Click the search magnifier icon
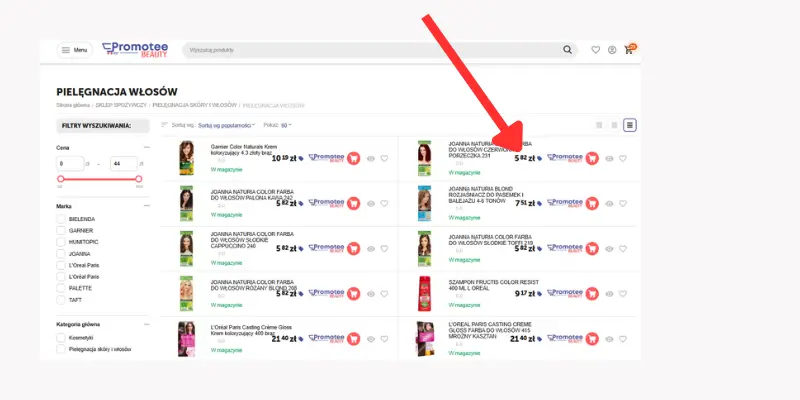Image resolution: width=800 pixels, height=400 pixels. click(568, 50)
